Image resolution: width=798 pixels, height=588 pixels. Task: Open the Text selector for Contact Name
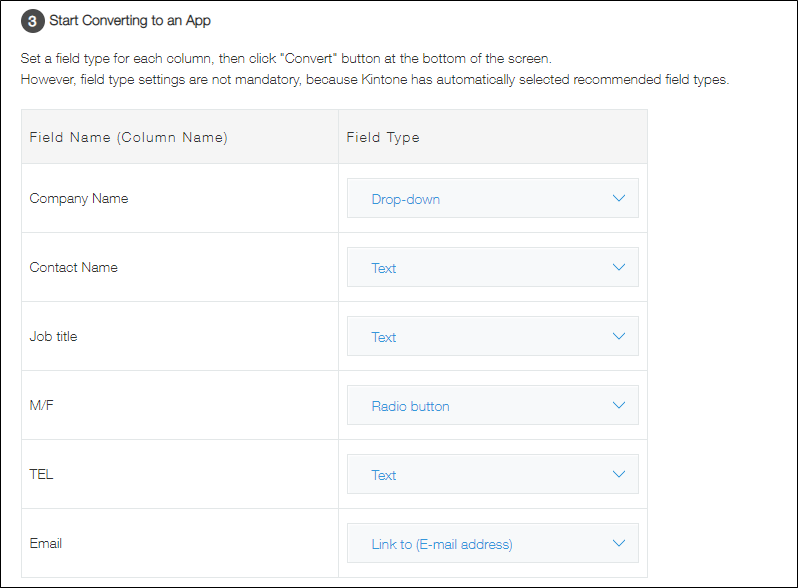[x=492, y=268]
